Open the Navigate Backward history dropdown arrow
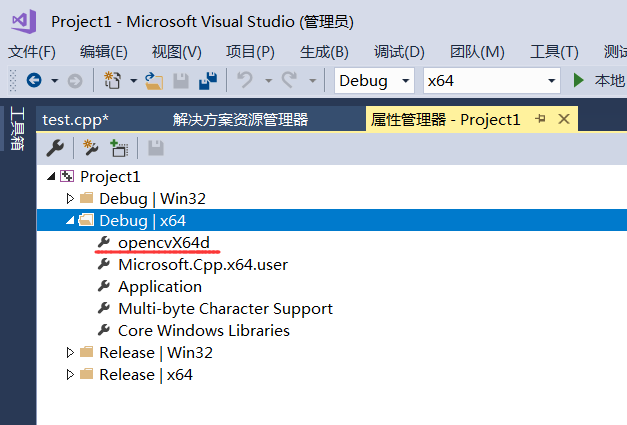The width and height of the screenshot is (627, 425). pos(54,81)
